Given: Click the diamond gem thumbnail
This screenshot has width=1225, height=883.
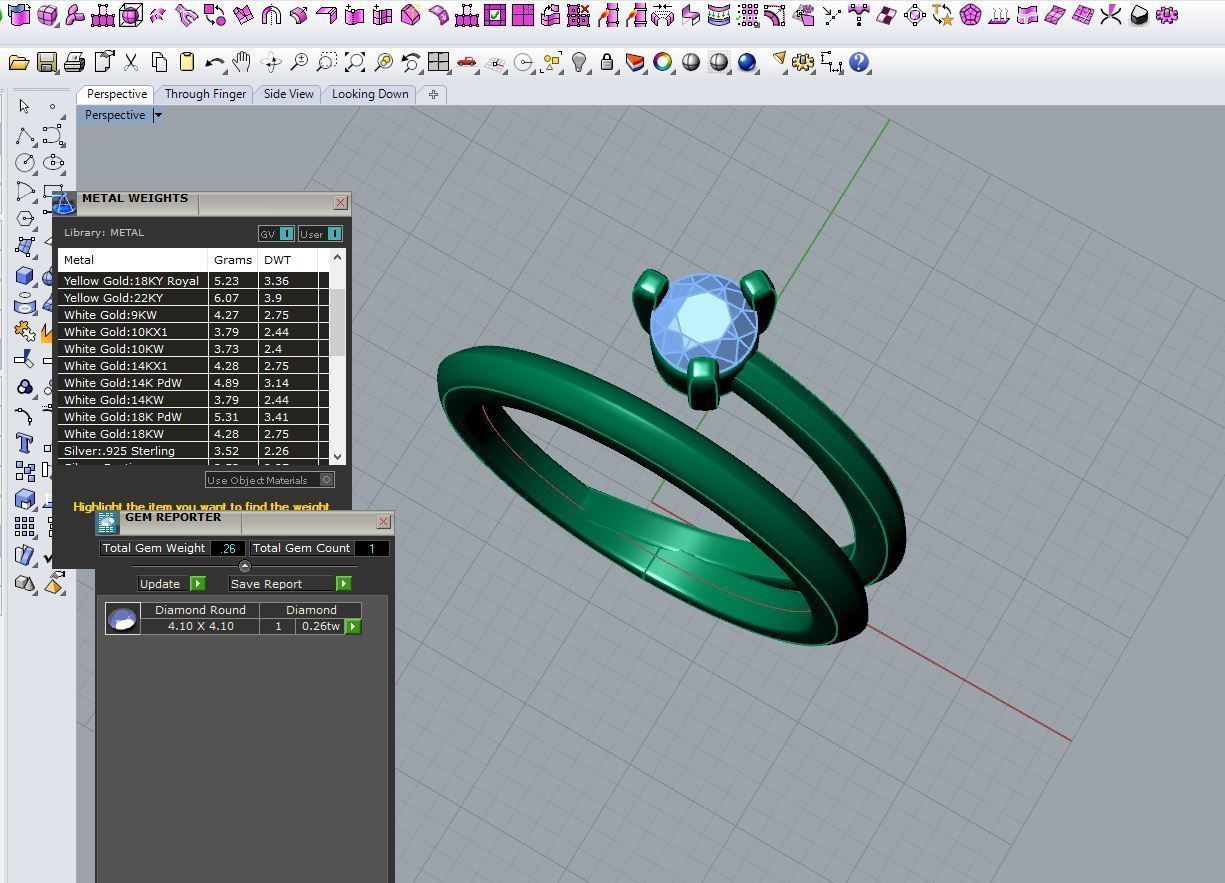Looking at the screenshot, I should [122, 619].
